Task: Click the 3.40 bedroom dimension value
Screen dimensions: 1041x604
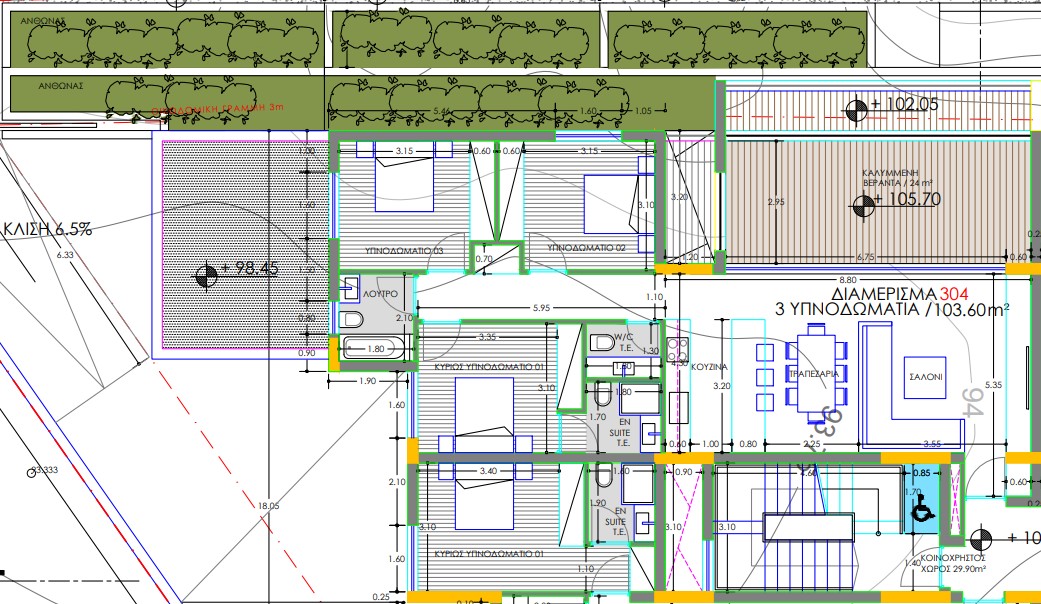Action: click(488, 471)
